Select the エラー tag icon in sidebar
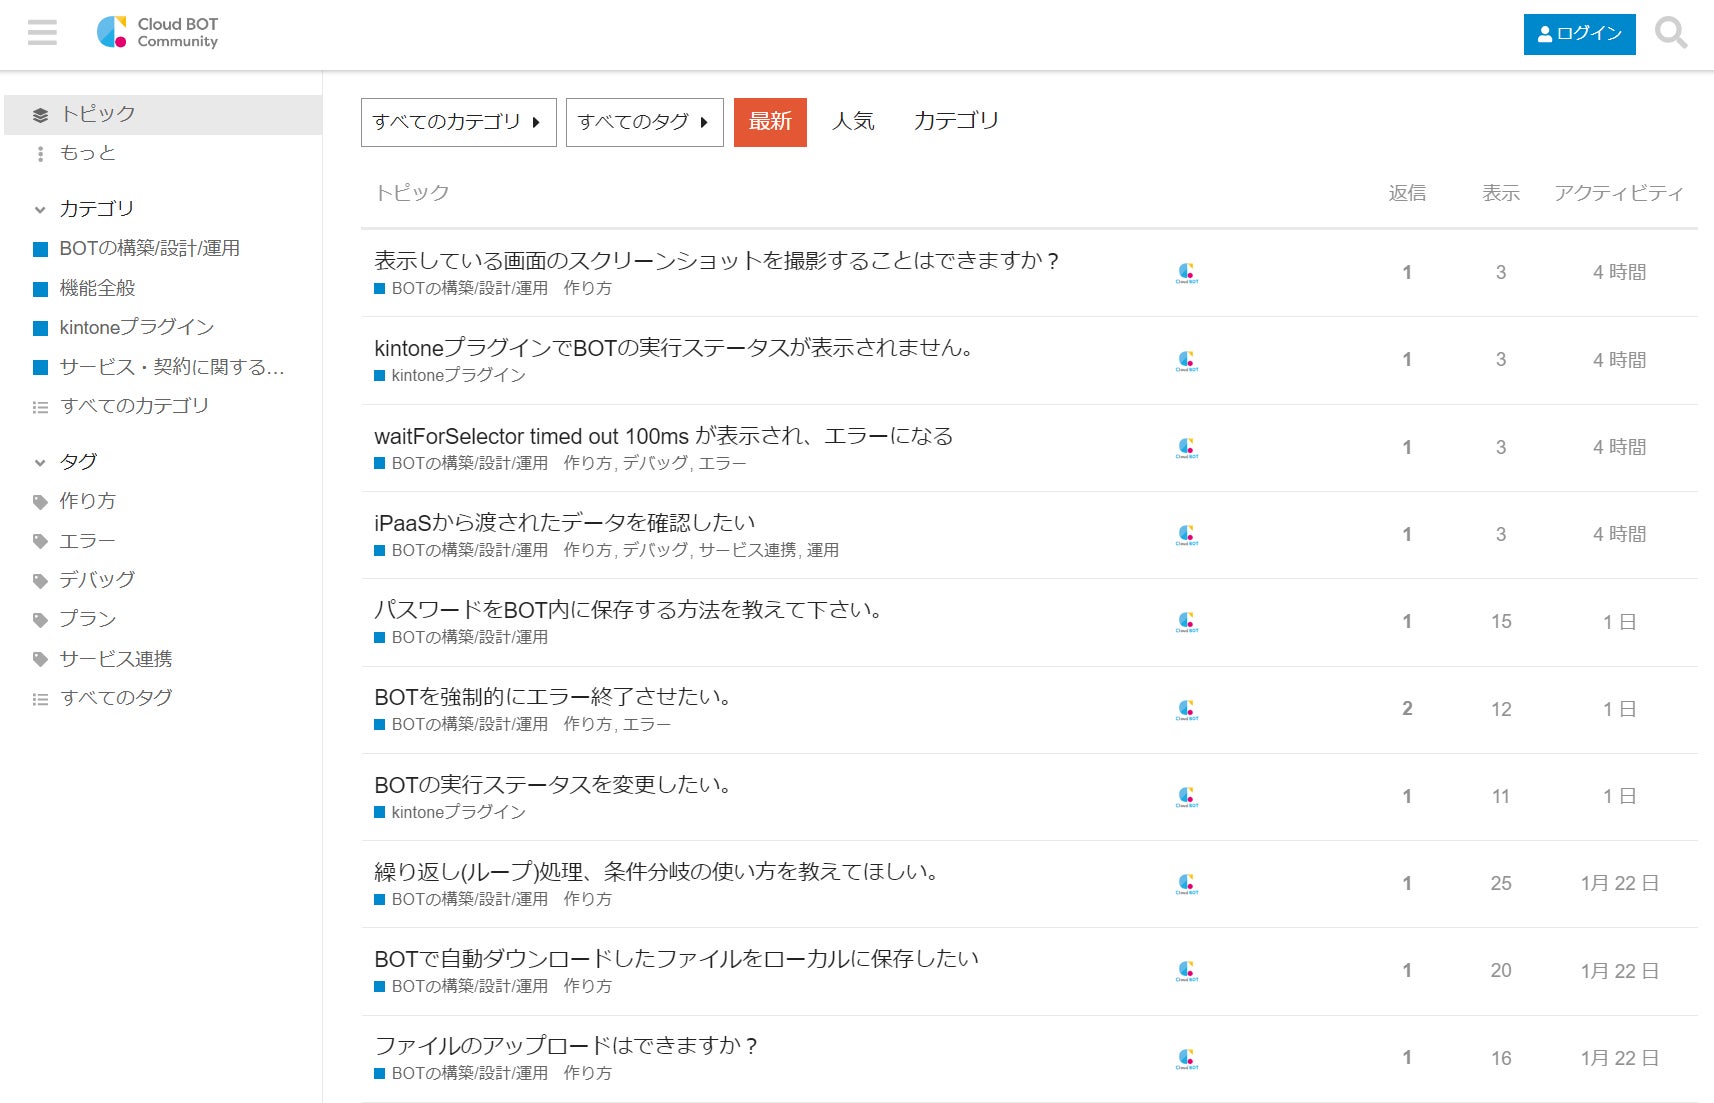The image size is (1714, 1103). pyautogui.click(x=40, y=541)
